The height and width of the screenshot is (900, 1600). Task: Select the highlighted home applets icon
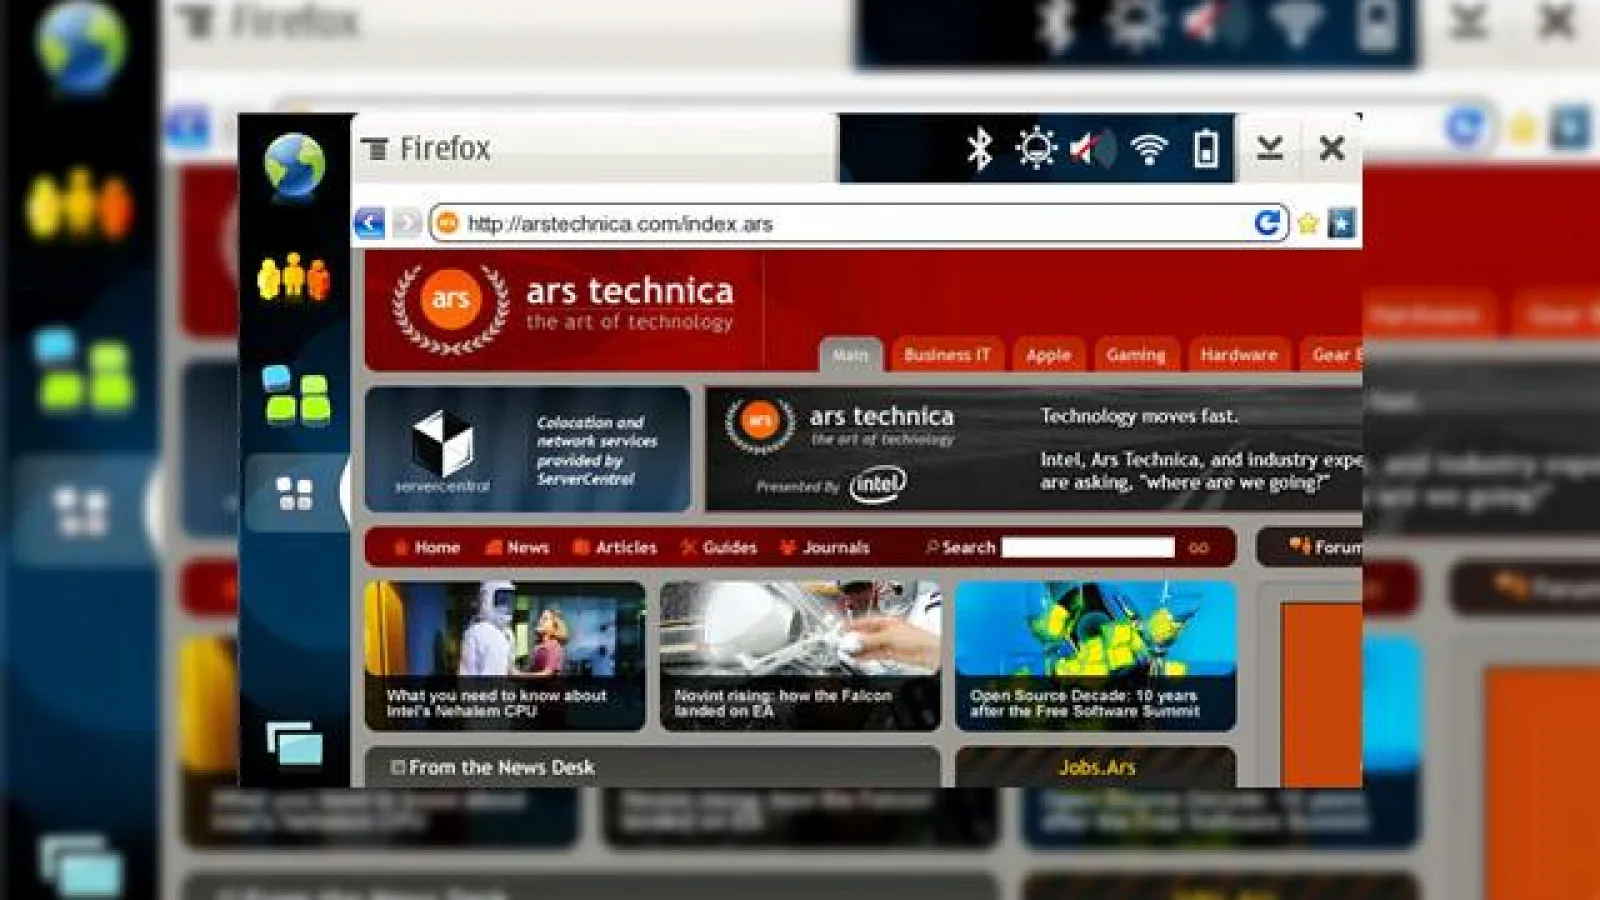[295, 493]
